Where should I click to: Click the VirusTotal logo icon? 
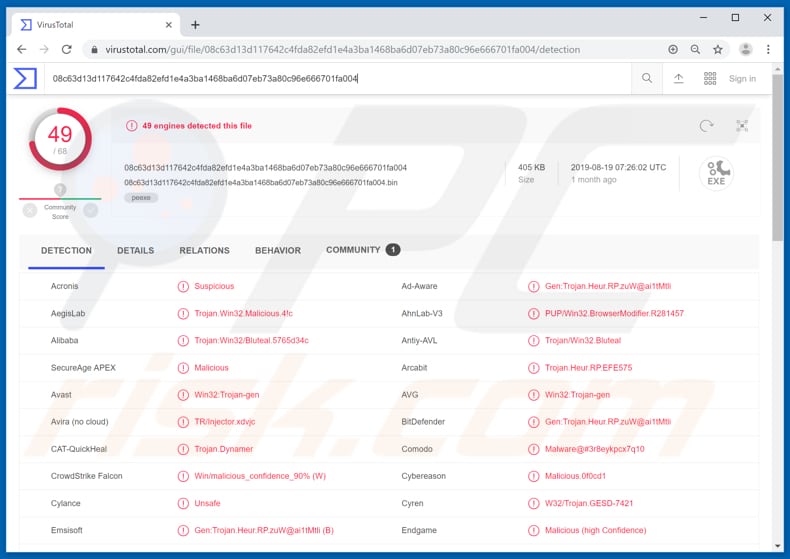(x=25, y=79)
